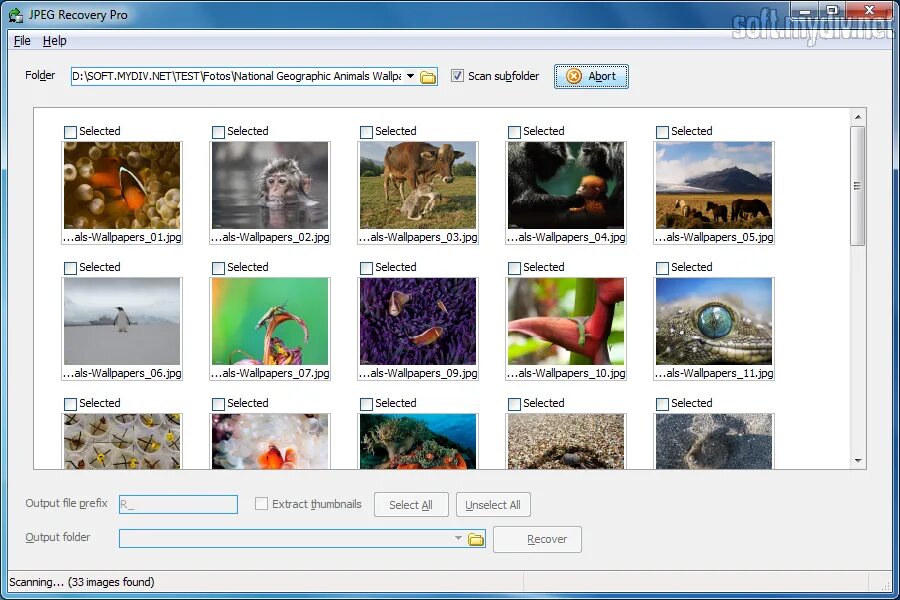Click the '…als-Wallpapers_05.jpg' file name

coord(715,237)
